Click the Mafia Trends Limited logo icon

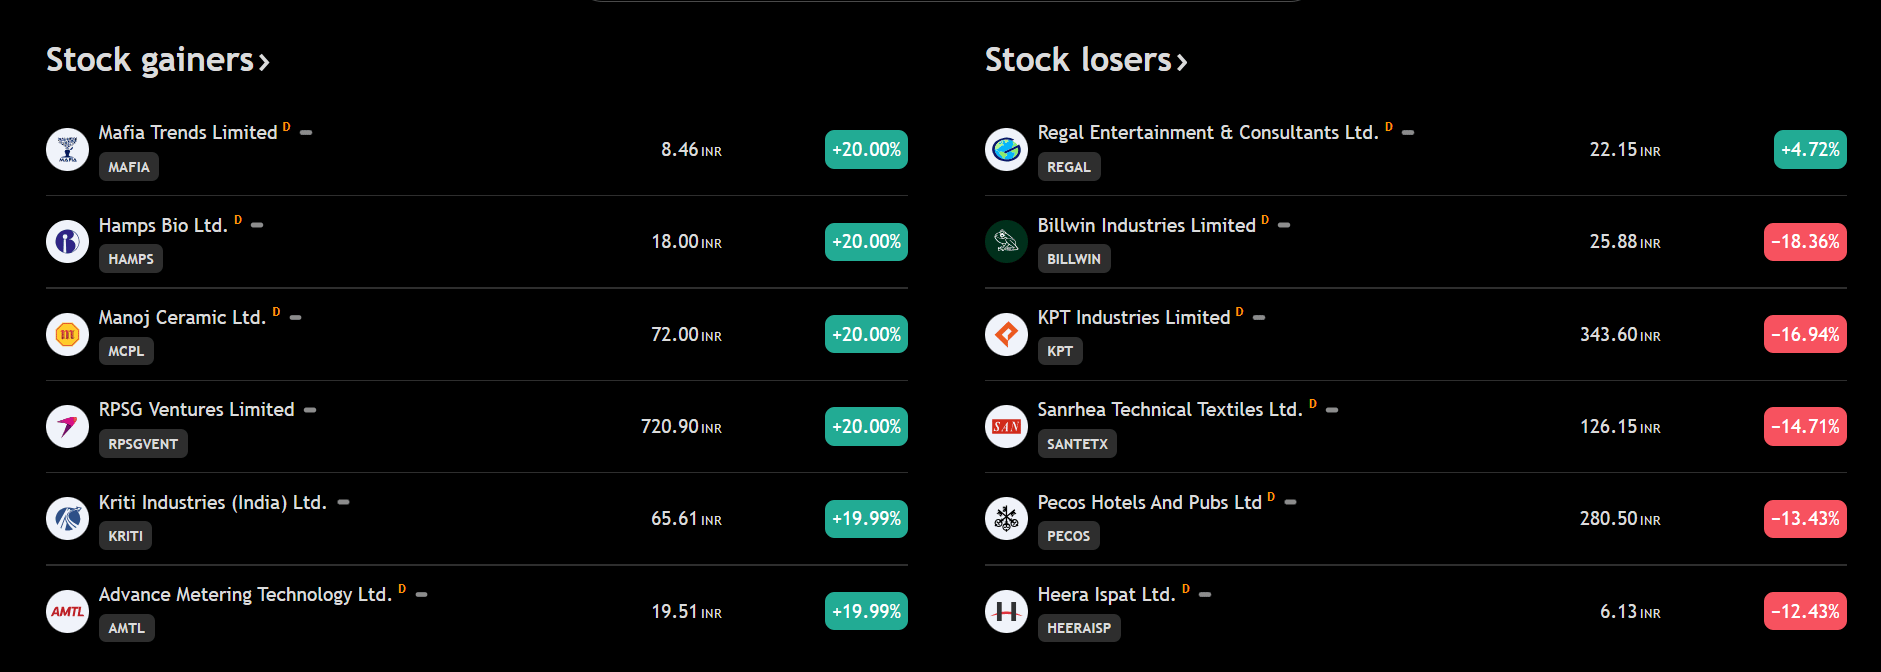tap(67, 150)
